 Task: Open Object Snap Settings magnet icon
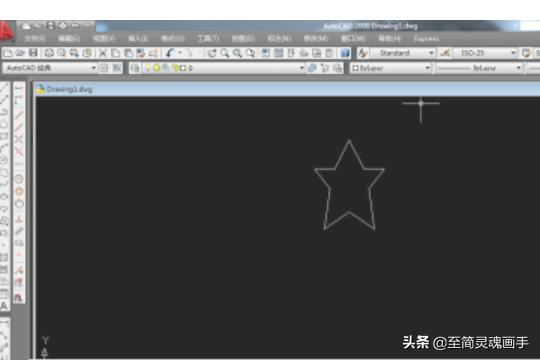pyautogui.click(x=19, y=297)
